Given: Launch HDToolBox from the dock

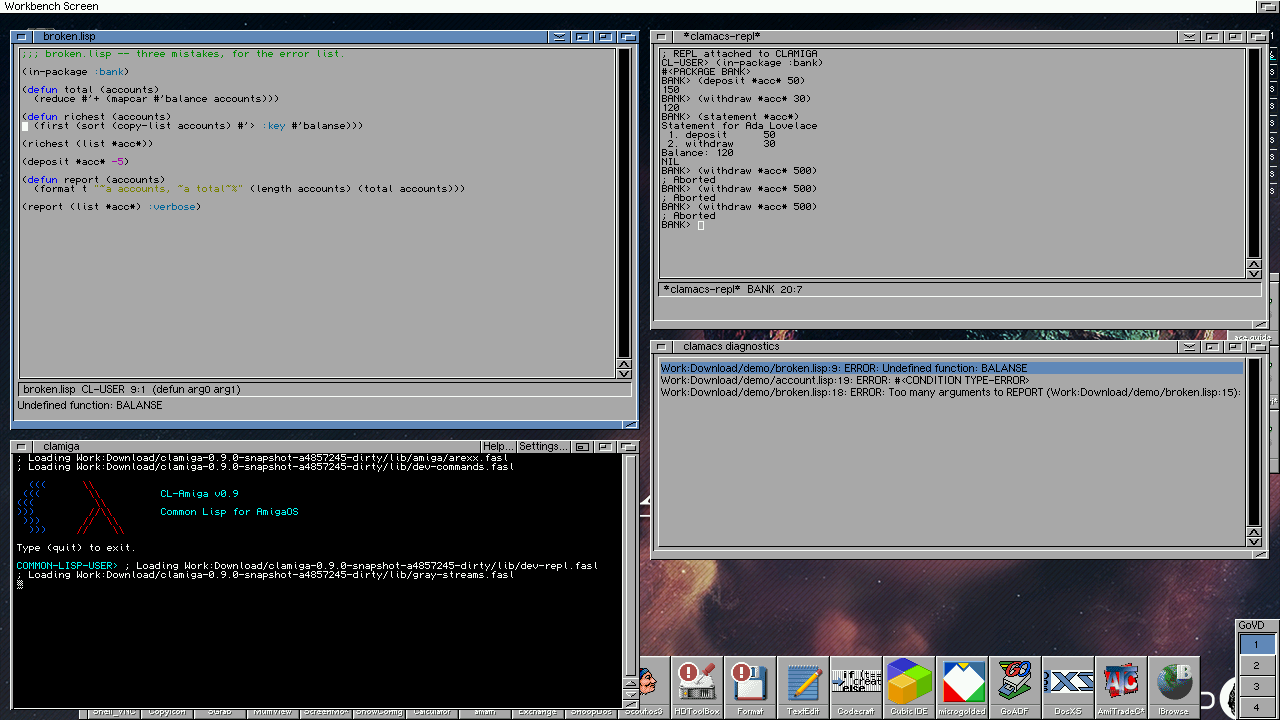Looking at the screenshot, I should coord(697,687).
